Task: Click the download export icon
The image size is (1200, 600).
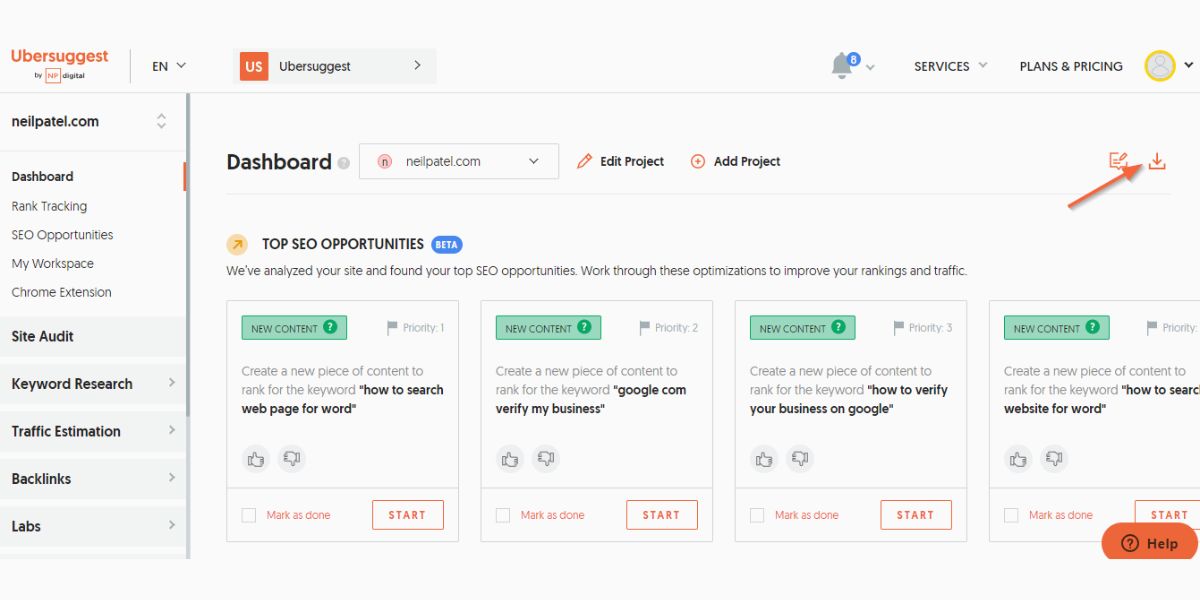Action: [x=1157, y=161]
